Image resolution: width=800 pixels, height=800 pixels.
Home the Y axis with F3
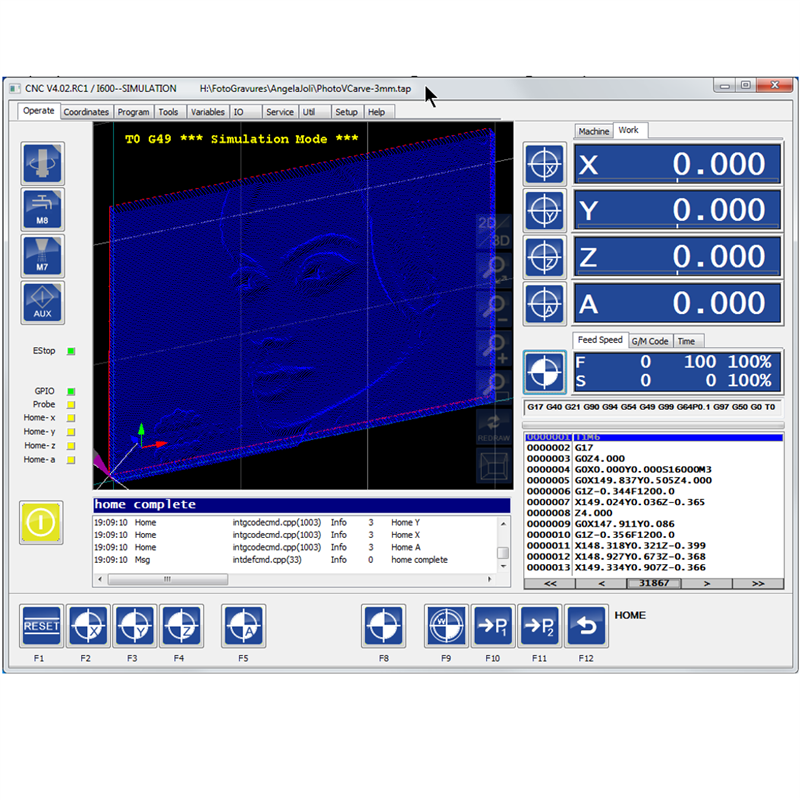[x=133, y=626]
